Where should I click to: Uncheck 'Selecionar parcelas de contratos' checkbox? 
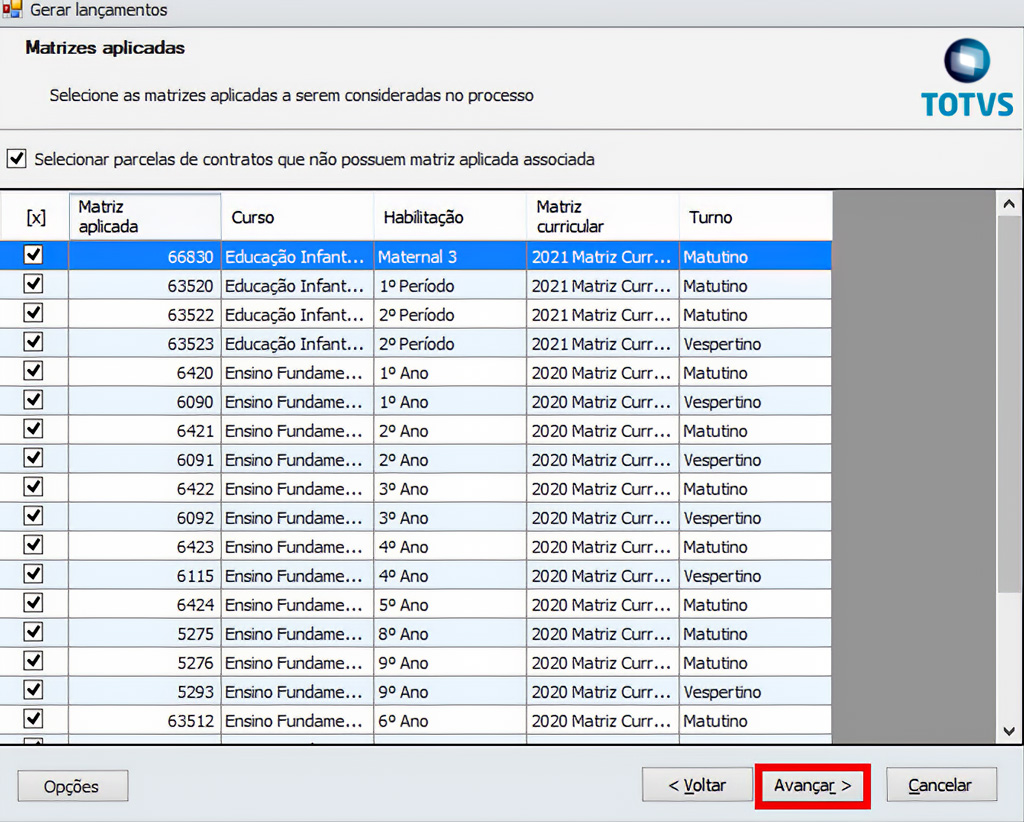pos(17,158)
